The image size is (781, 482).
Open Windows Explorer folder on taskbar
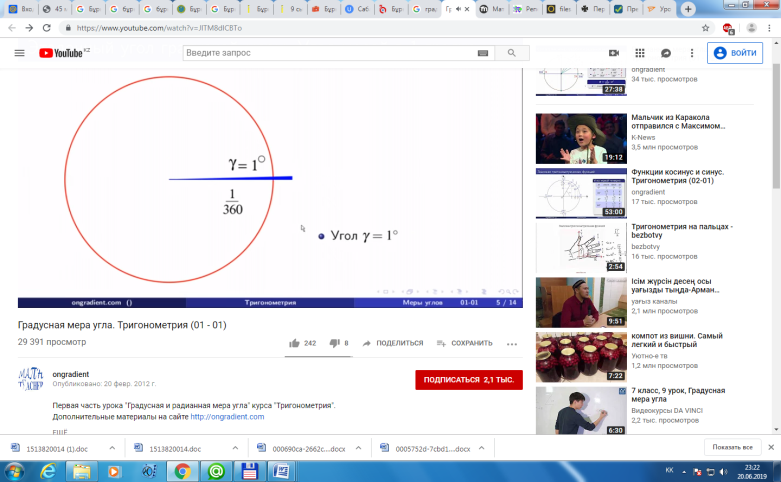[x=81, y=471]
